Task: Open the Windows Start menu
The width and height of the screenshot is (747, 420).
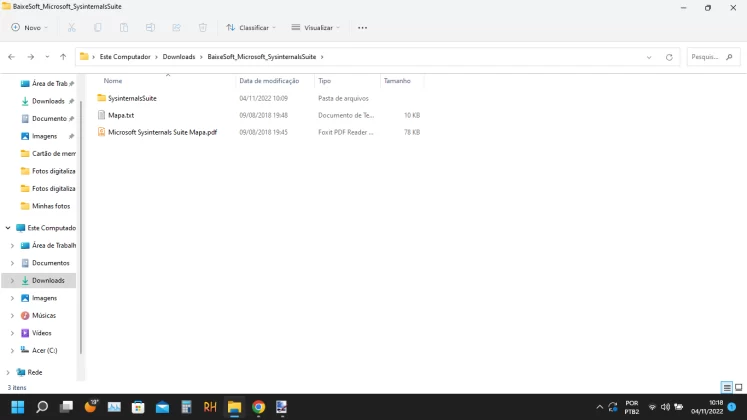Action: click(18, 407)
